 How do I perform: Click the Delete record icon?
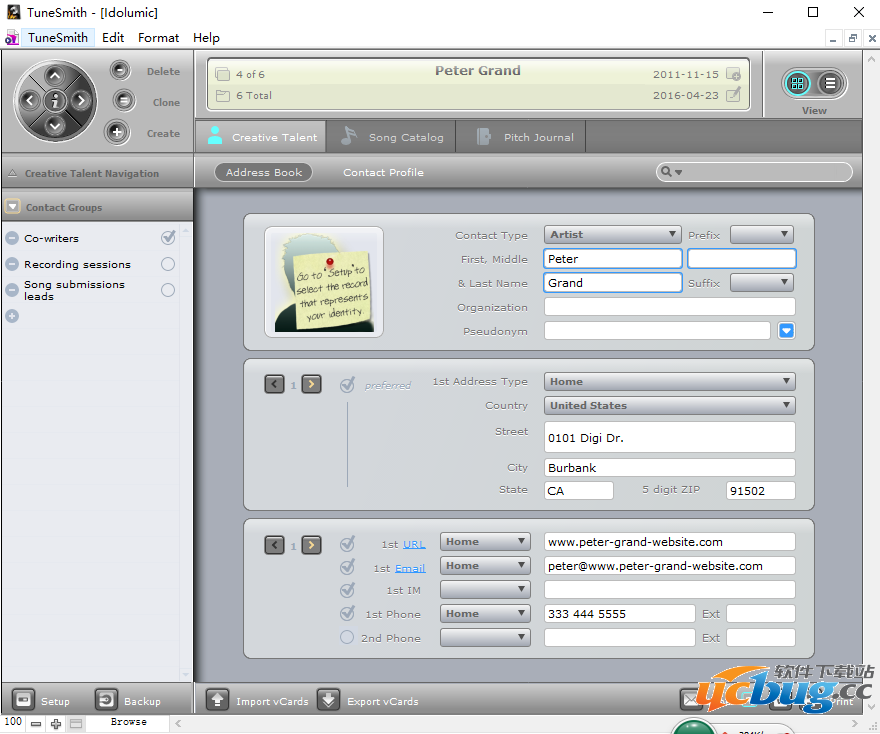120,71
